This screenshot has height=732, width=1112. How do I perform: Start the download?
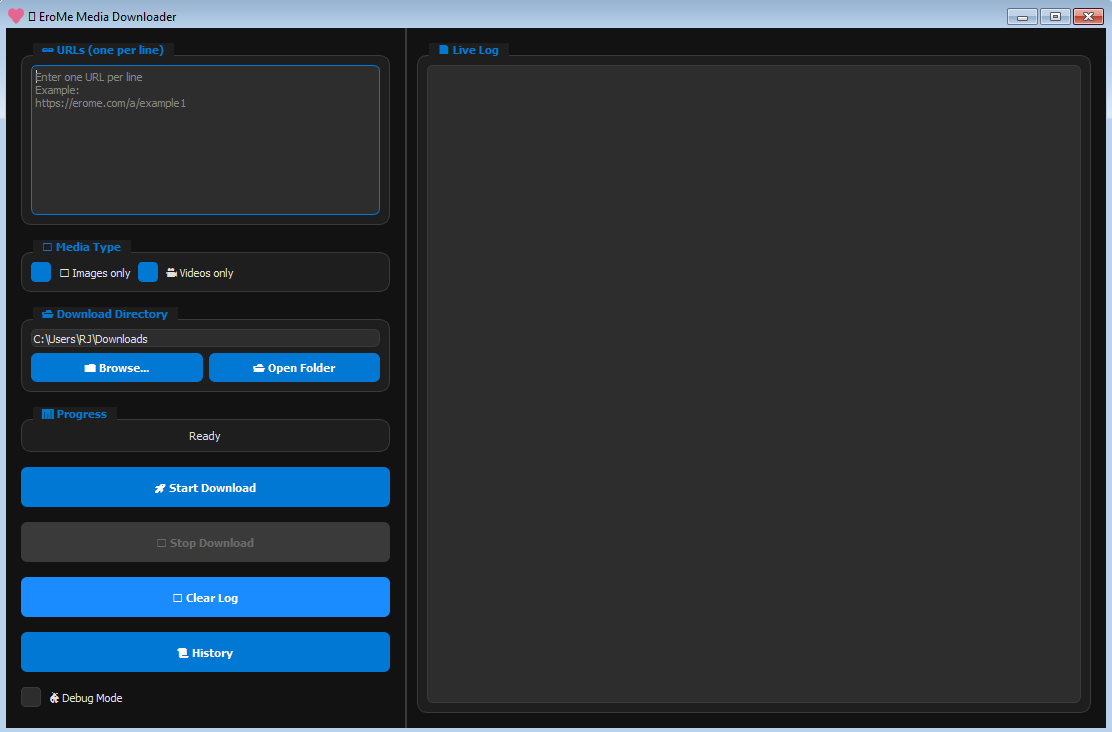[206, 487]
